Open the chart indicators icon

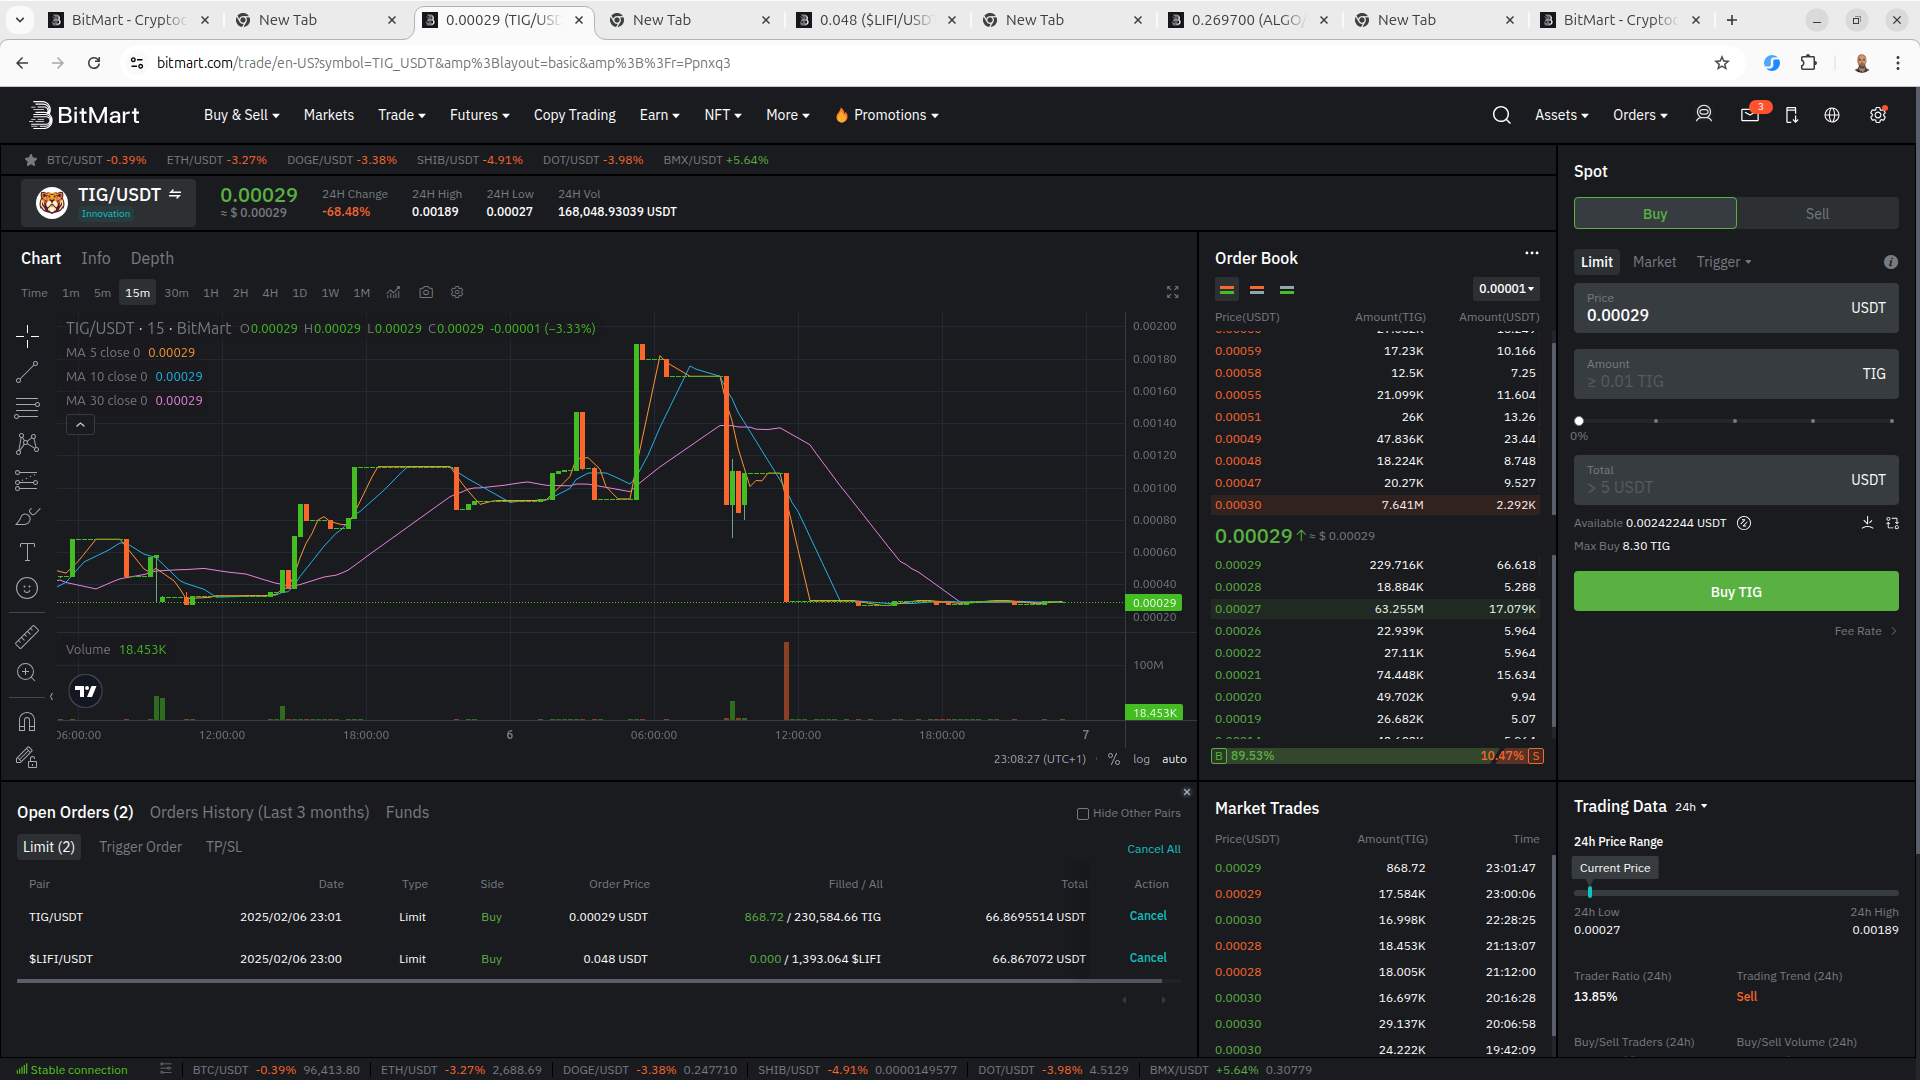[393, 292]
